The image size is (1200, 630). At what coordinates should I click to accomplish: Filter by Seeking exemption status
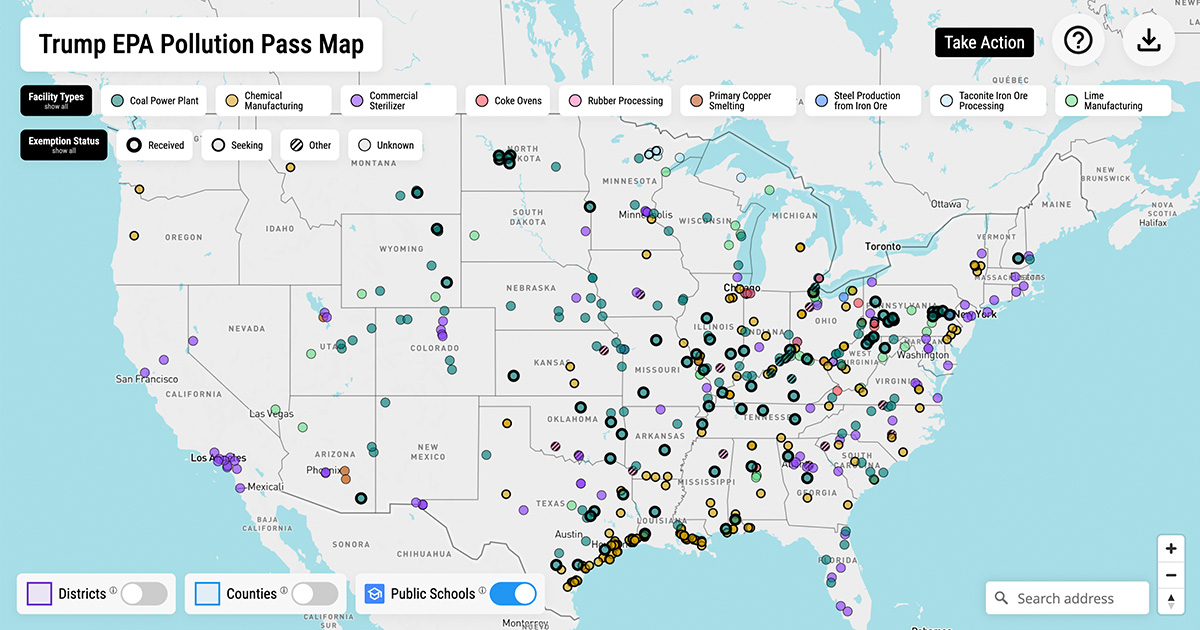(237, 145)
